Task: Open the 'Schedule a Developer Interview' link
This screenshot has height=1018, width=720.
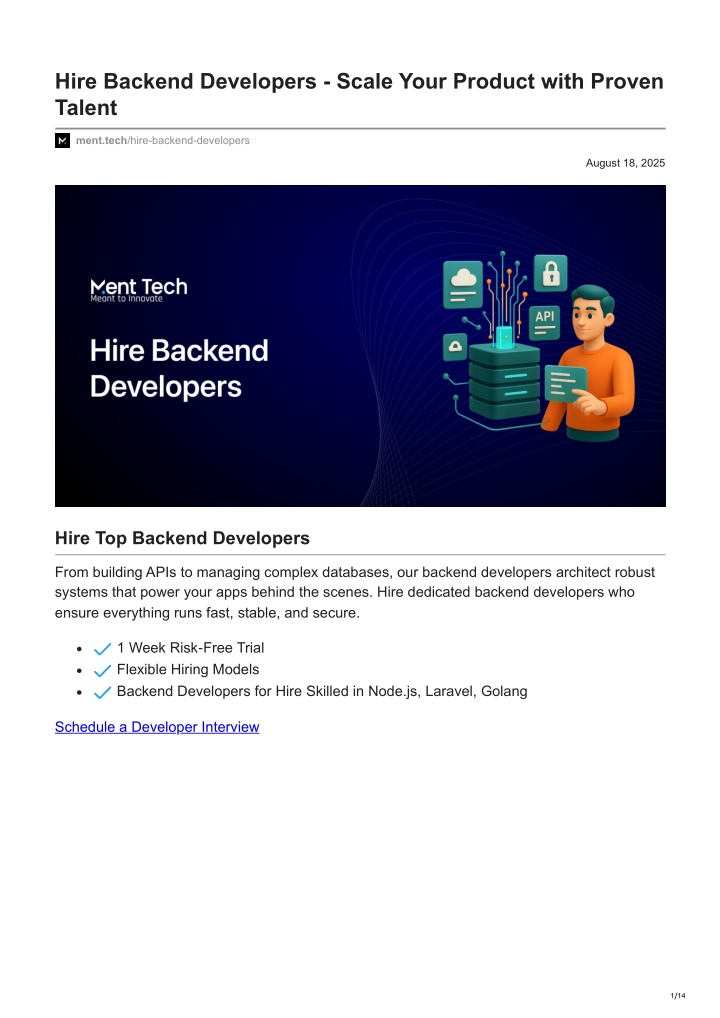Action: click(157, 727)
